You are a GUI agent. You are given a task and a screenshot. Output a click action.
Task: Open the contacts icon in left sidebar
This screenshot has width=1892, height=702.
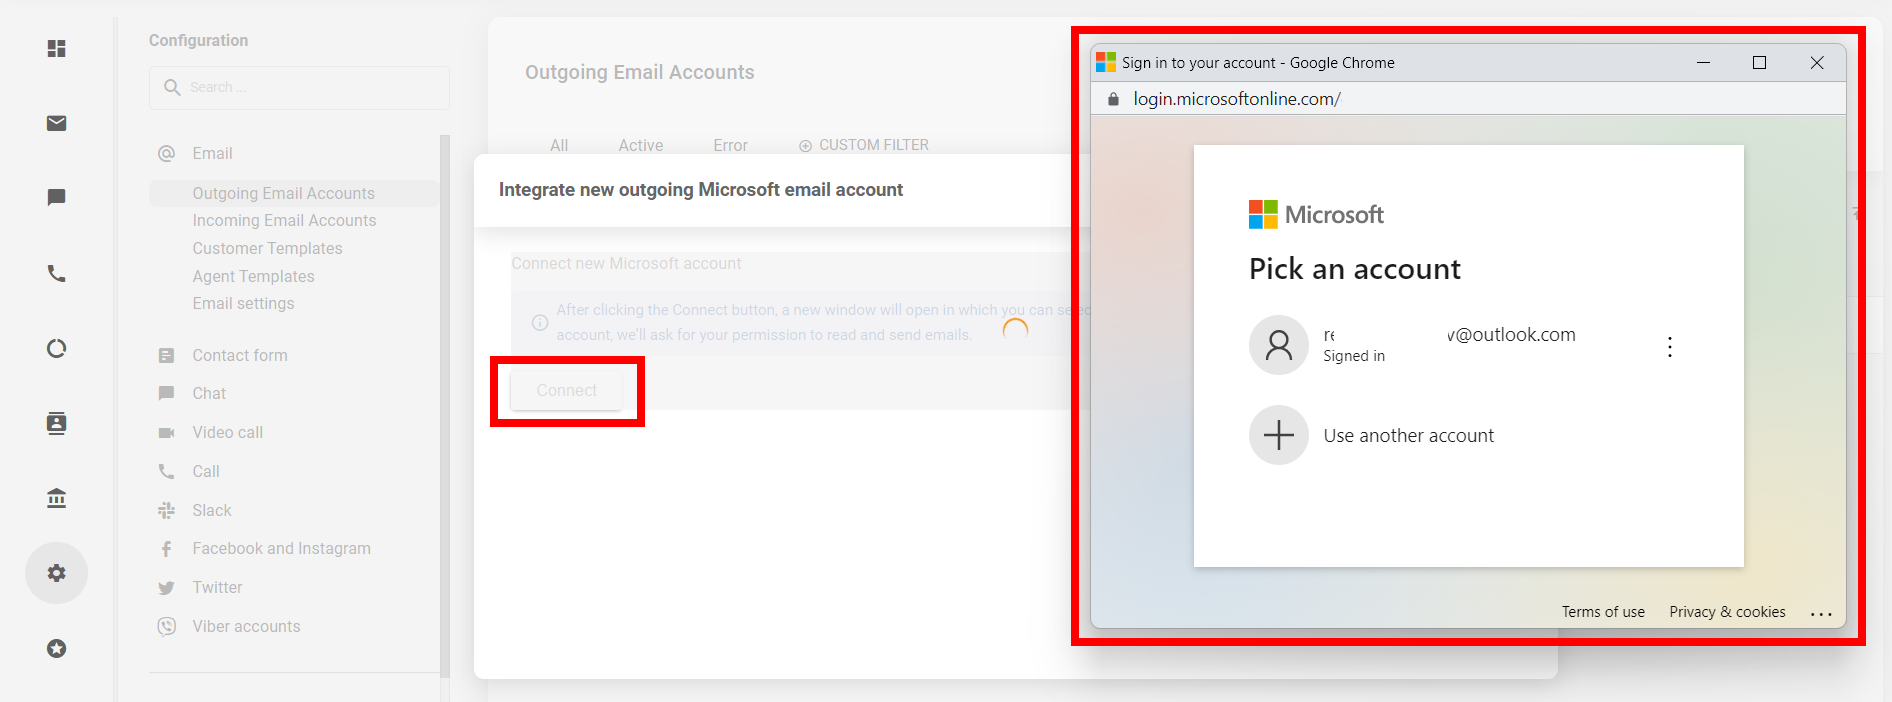pyautogui.click(x=57, y=423)
